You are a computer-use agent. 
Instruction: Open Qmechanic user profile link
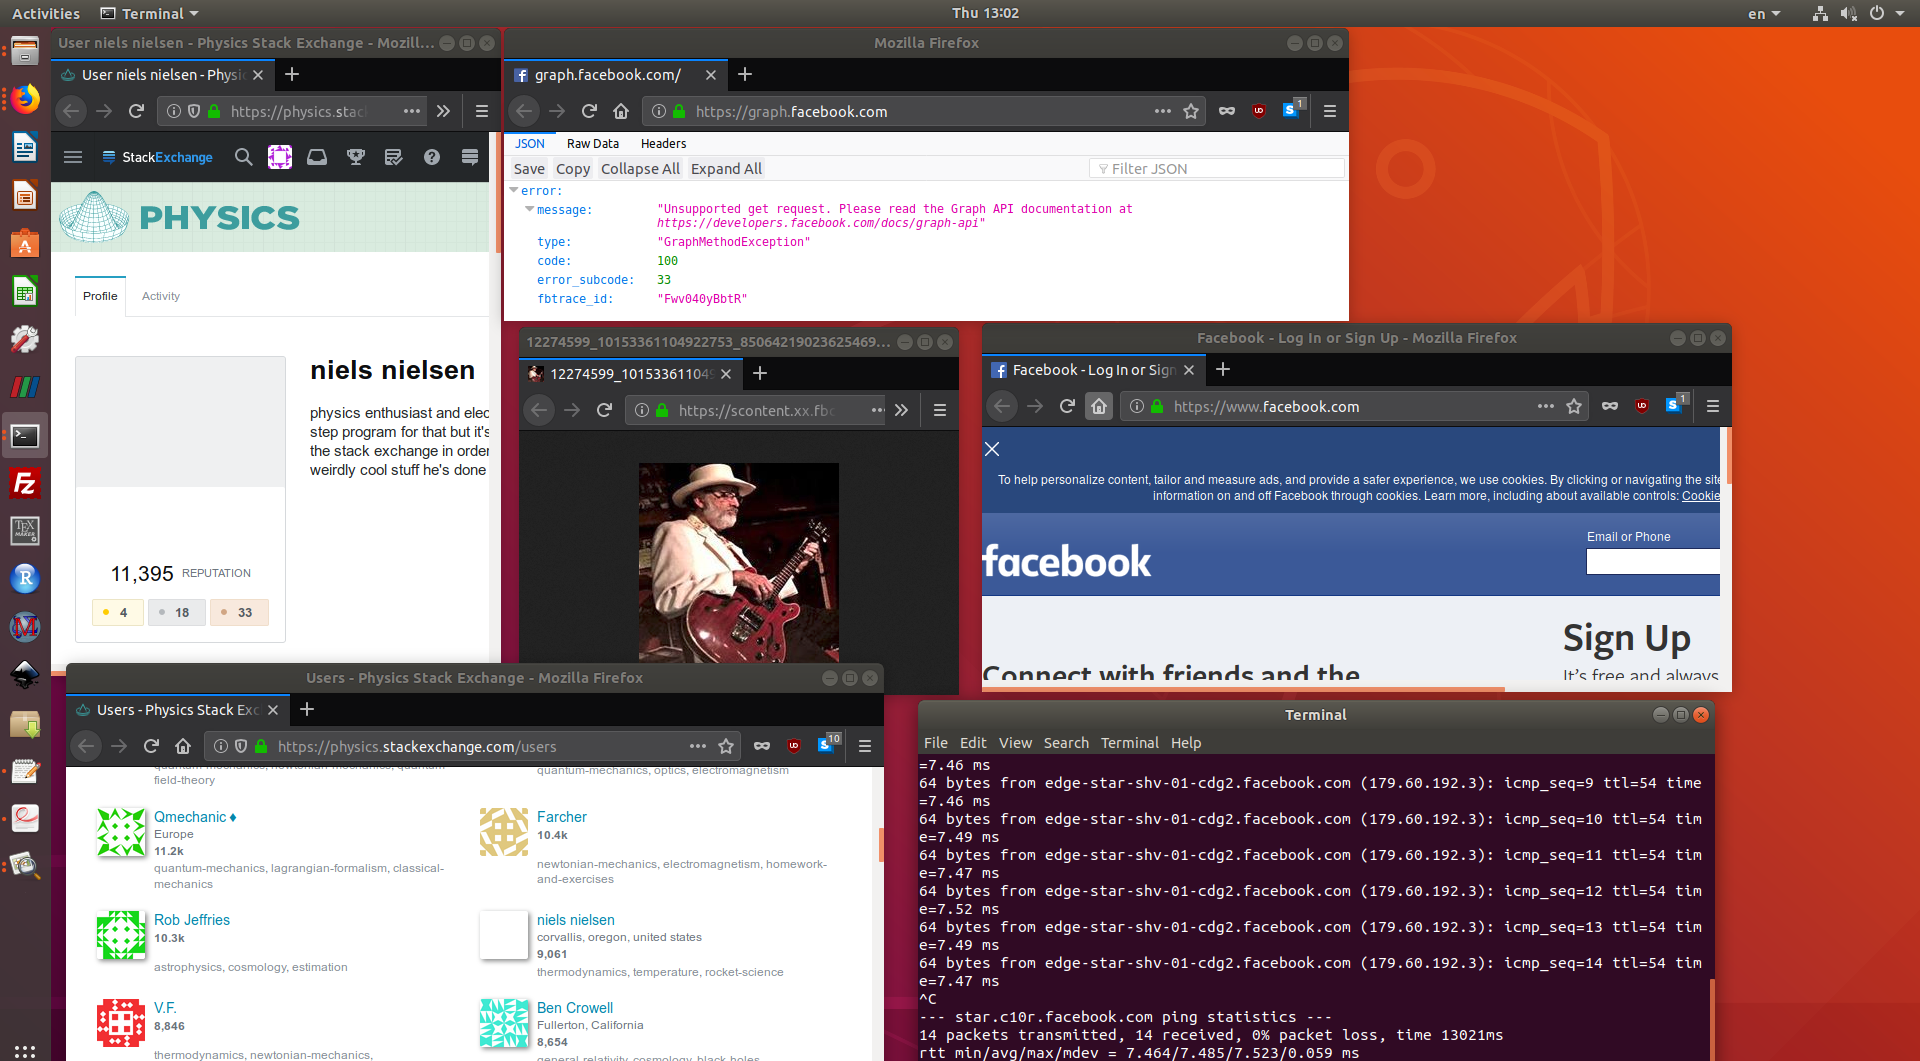click(x=190, y=817)
